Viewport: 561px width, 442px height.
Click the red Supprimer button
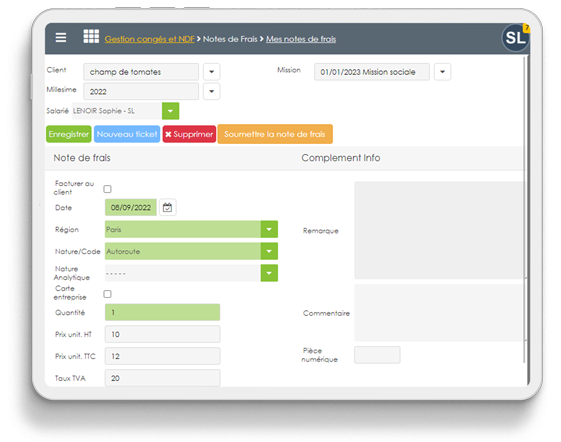pos(189,134)
